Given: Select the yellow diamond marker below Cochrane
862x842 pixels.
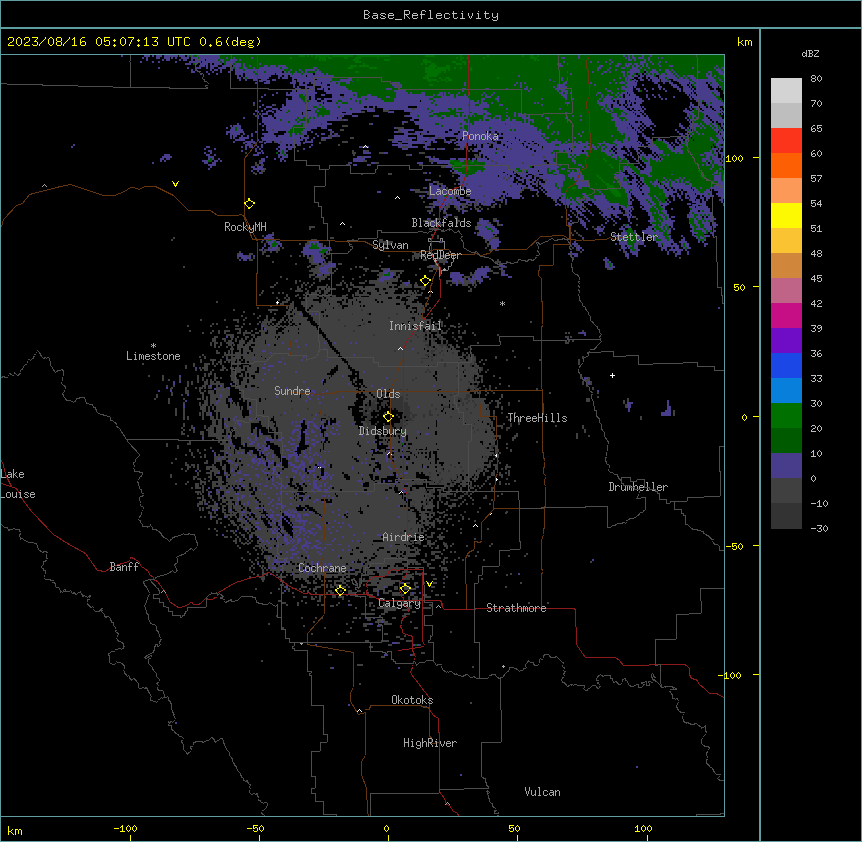Looking at the screenshot, I should click(340, 590).
